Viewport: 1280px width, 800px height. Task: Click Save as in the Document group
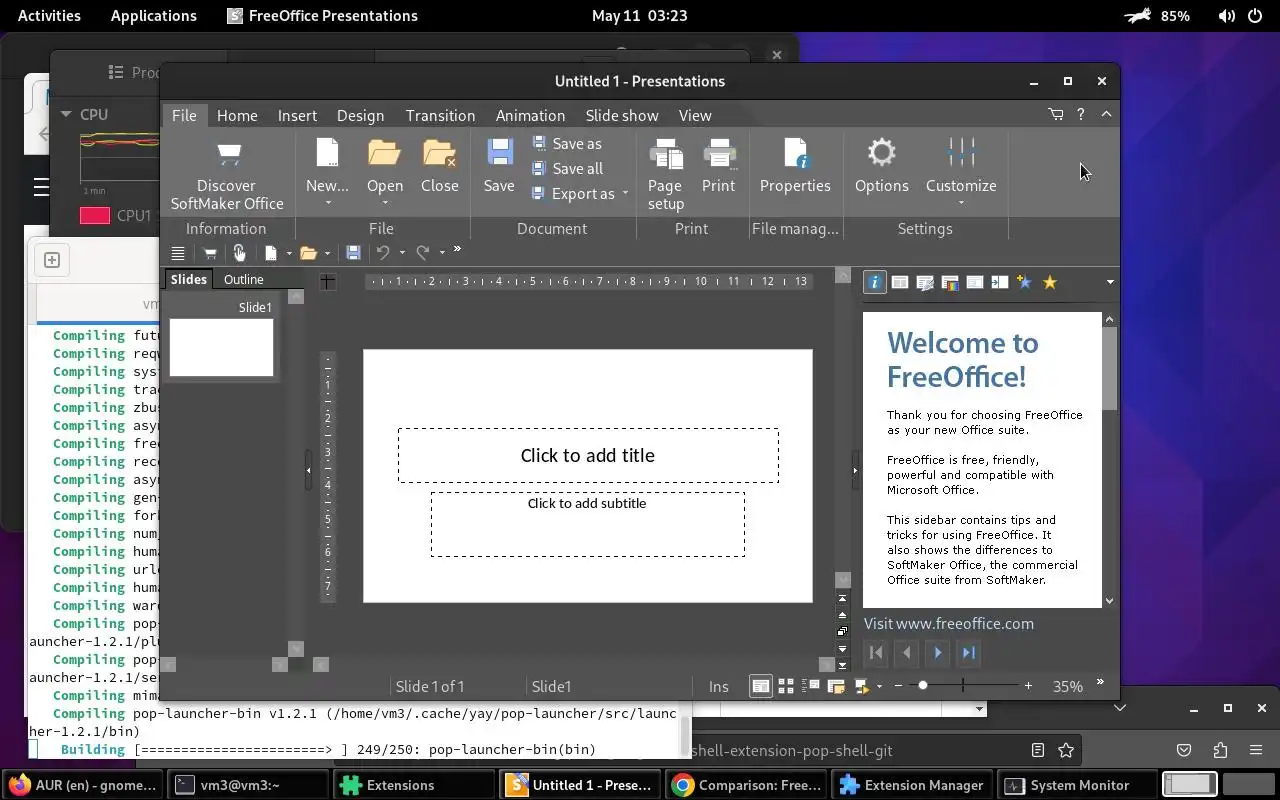pos(567,144)
